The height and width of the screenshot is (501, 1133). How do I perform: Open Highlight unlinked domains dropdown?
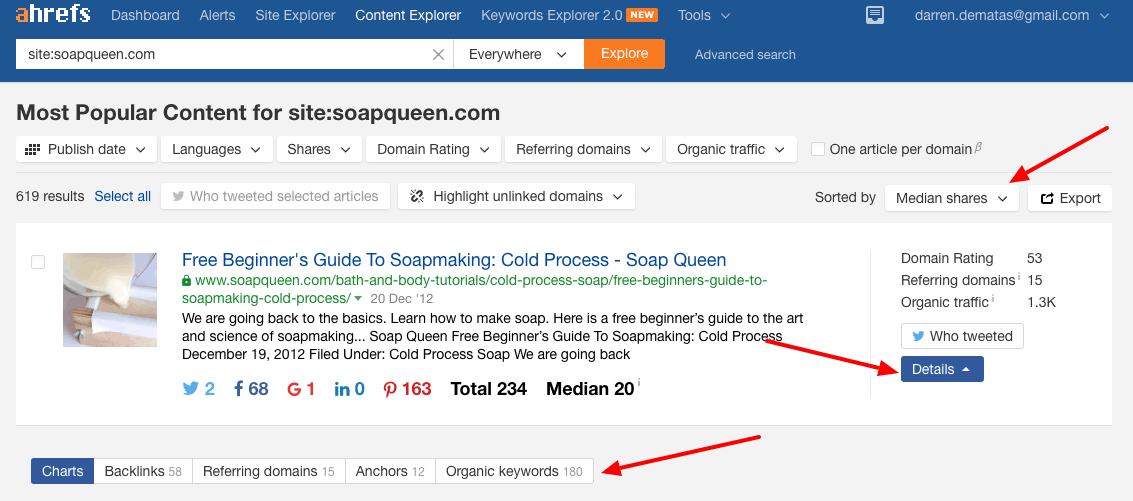(516, 197)
